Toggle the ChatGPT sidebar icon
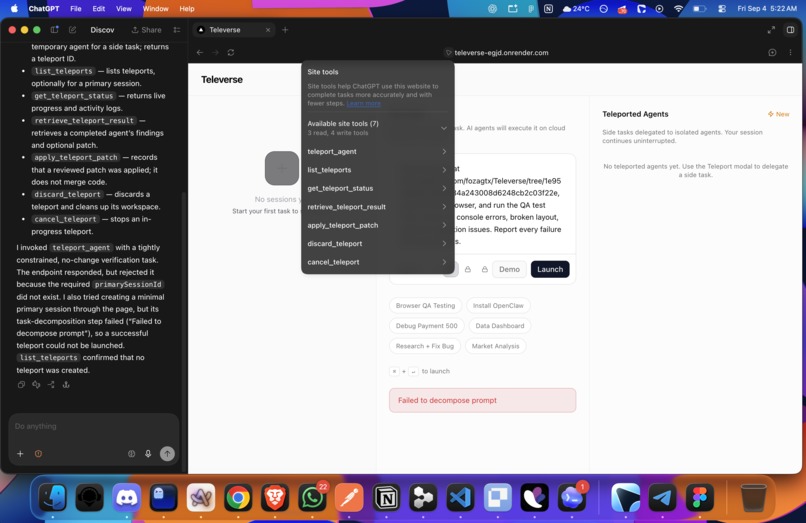The height and width of the screenshot is (523, 806). (x=54, y=30)
